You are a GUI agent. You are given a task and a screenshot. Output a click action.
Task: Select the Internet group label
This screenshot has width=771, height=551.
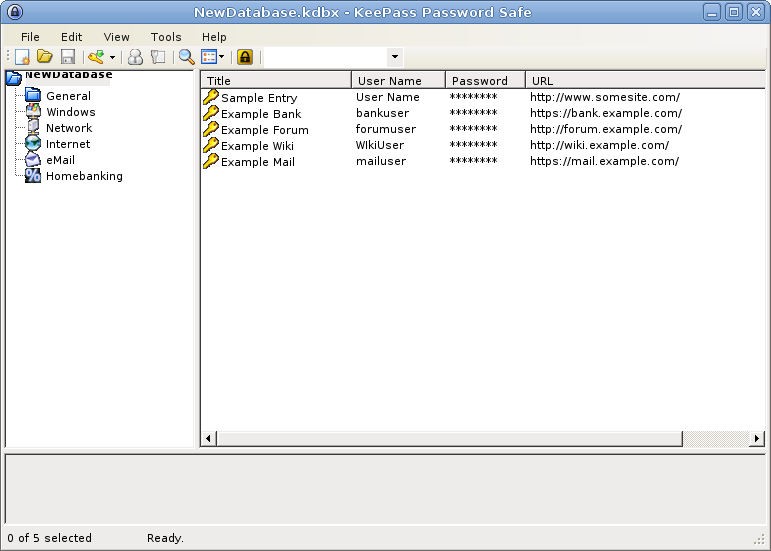pyautogui.click(x=68, y=144)
